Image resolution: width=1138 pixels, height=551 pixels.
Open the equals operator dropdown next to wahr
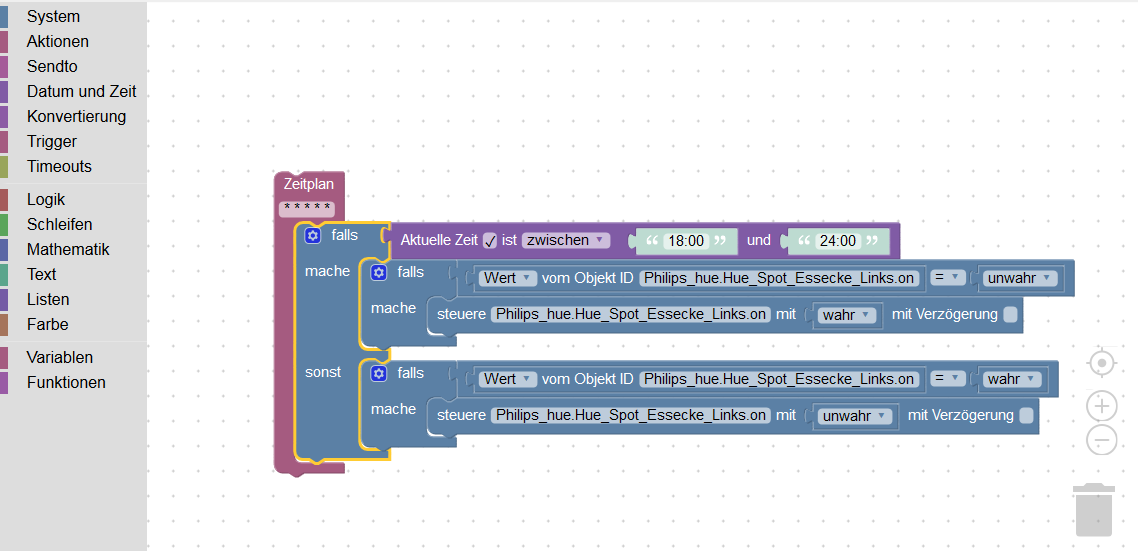[x=949, y=379]
